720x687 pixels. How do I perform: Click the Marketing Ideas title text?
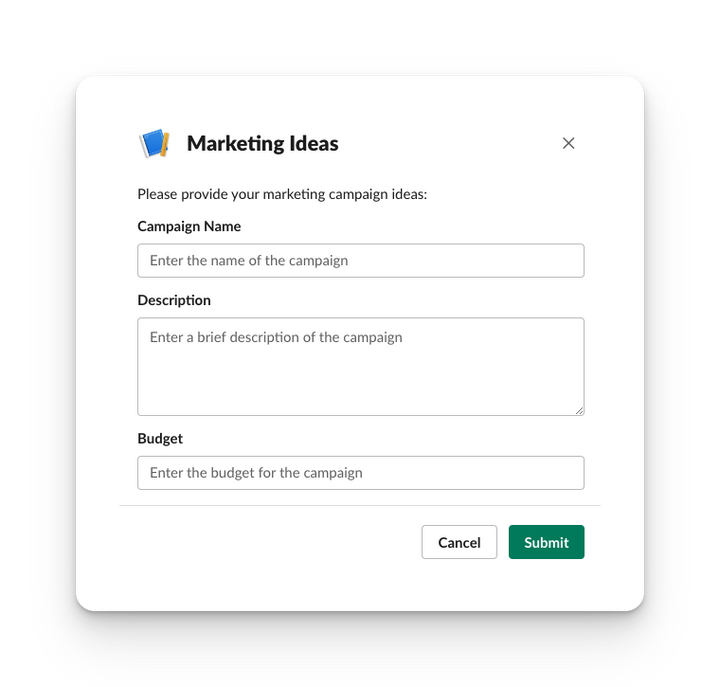(x=262, y=143)
